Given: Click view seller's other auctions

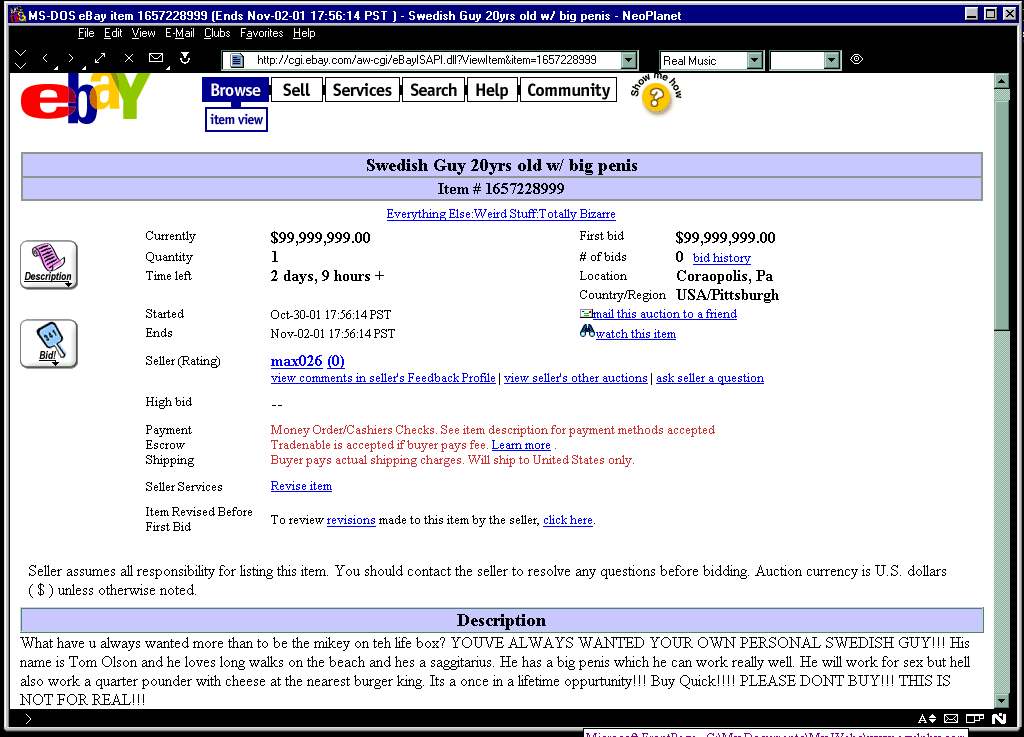Looking at the screenshot, I should click(575, 378).
